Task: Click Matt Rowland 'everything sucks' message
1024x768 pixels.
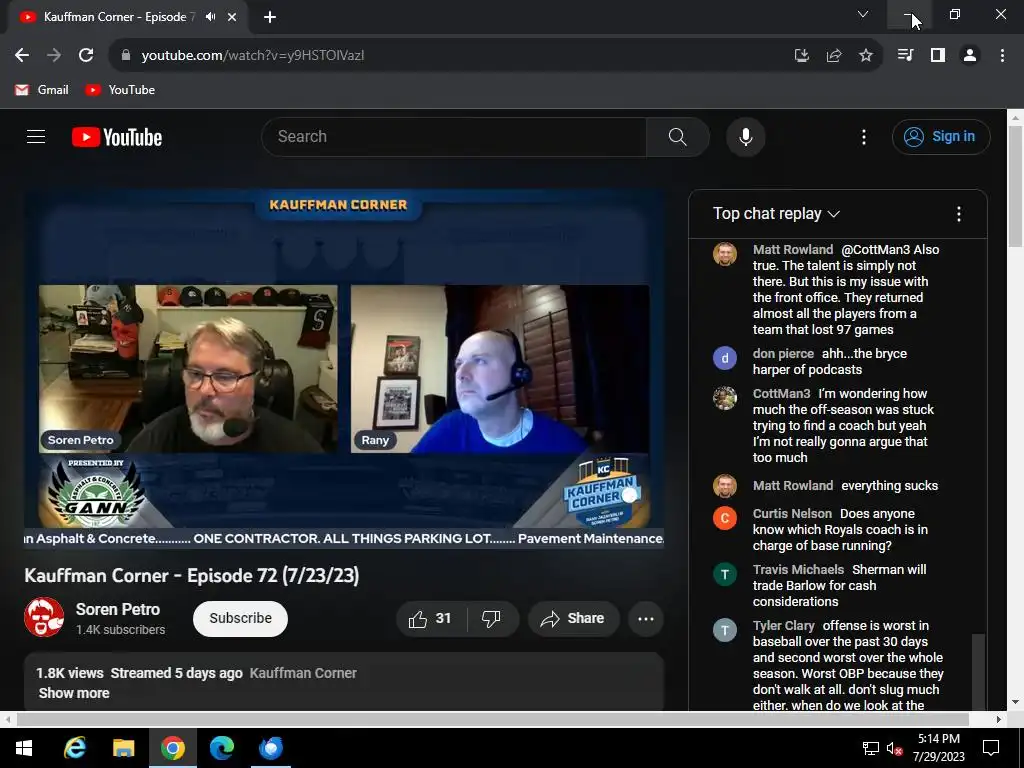Action: [889, 486]
